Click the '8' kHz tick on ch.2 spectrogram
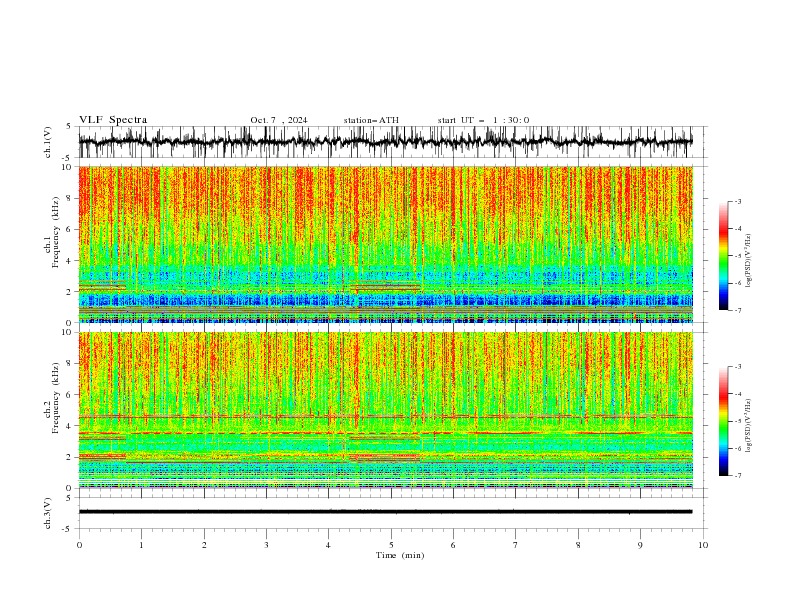 70,364
